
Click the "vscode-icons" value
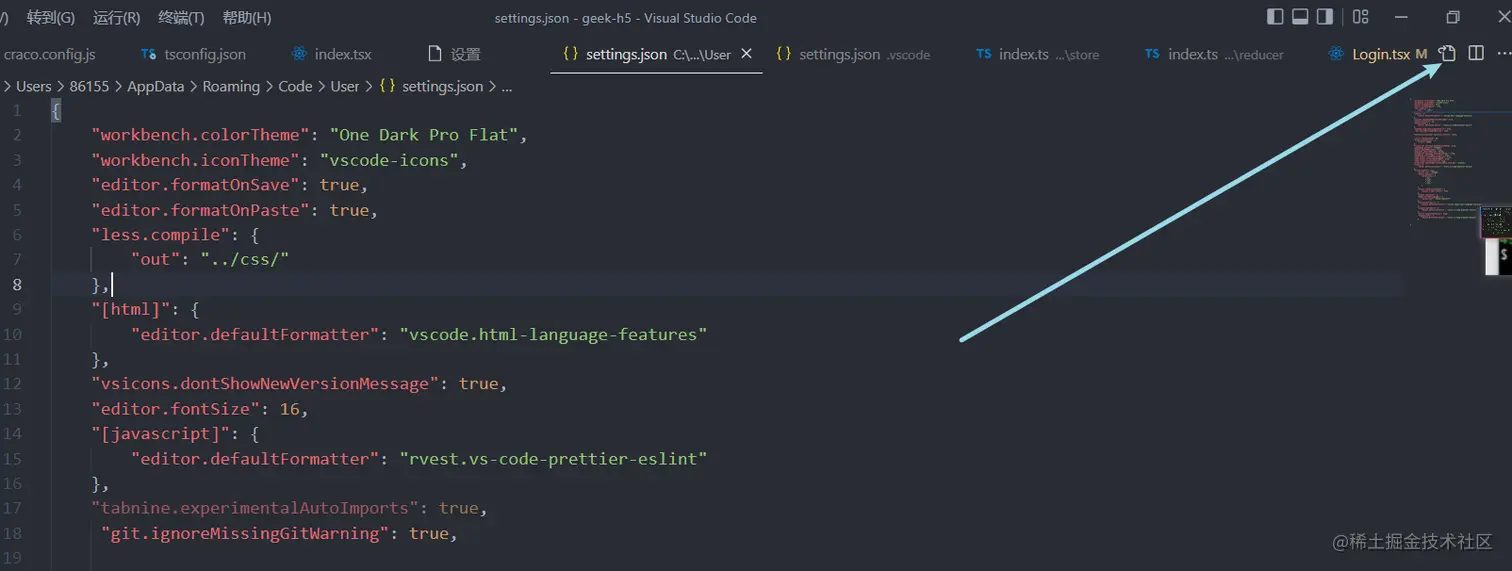(x=388, y=160)
